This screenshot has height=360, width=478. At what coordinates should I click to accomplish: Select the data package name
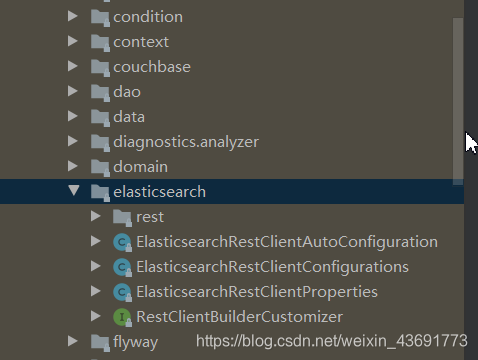coord(129,117)
